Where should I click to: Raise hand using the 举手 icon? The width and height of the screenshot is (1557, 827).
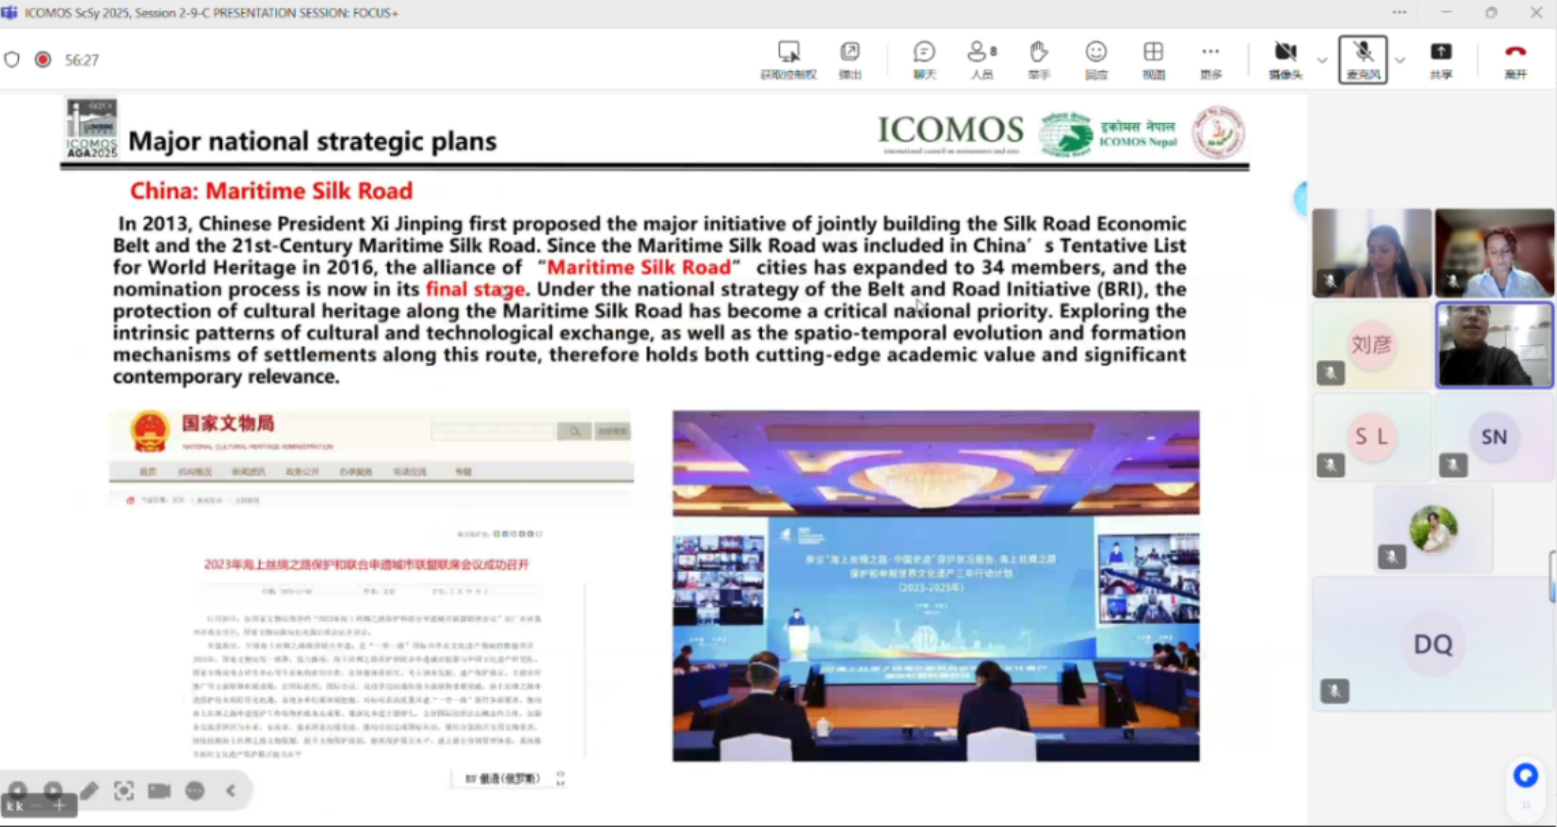coord(1039,59)
